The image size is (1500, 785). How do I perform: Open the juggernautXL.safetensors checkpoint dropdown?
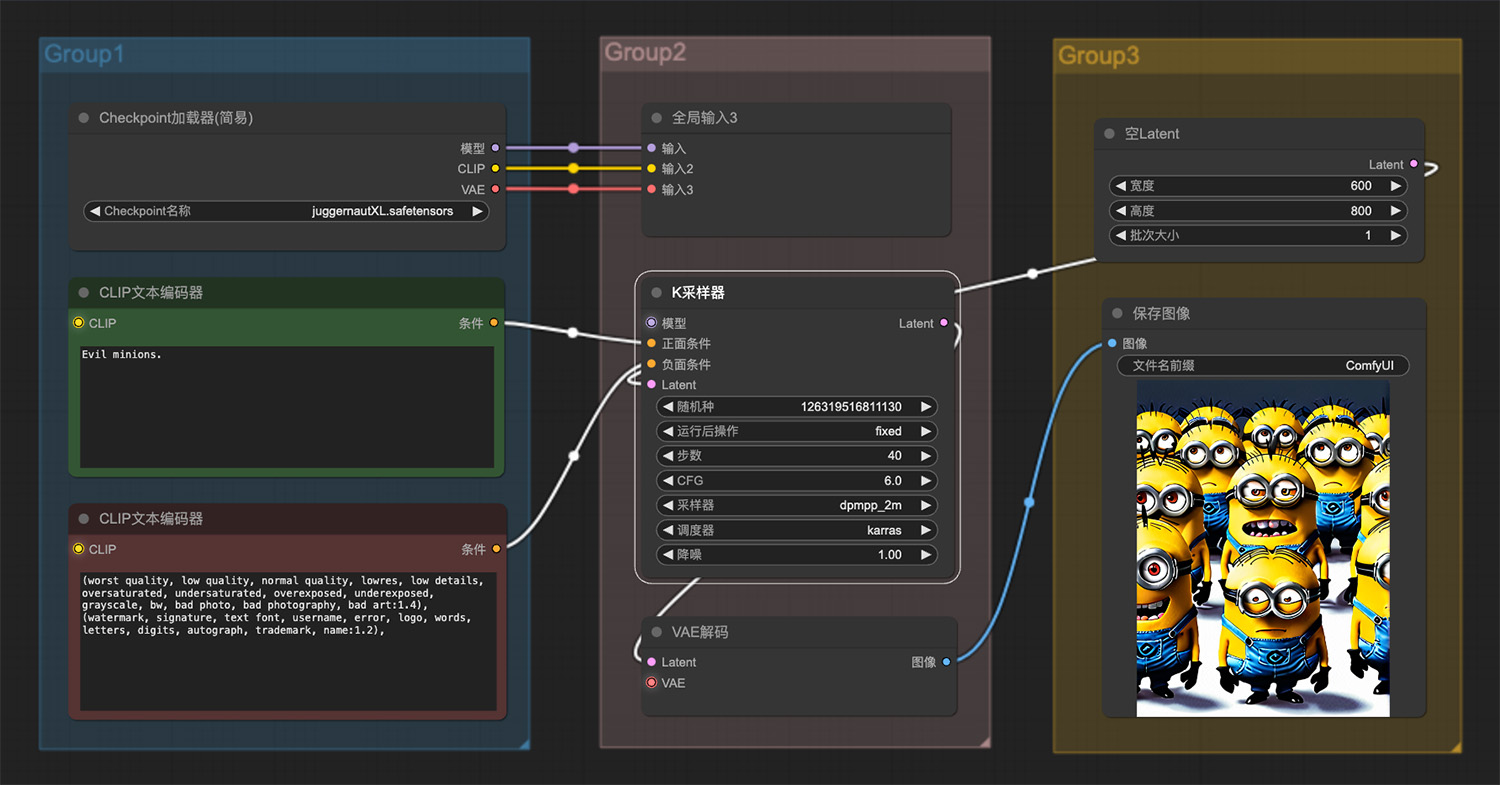click(x=286, y=211)
